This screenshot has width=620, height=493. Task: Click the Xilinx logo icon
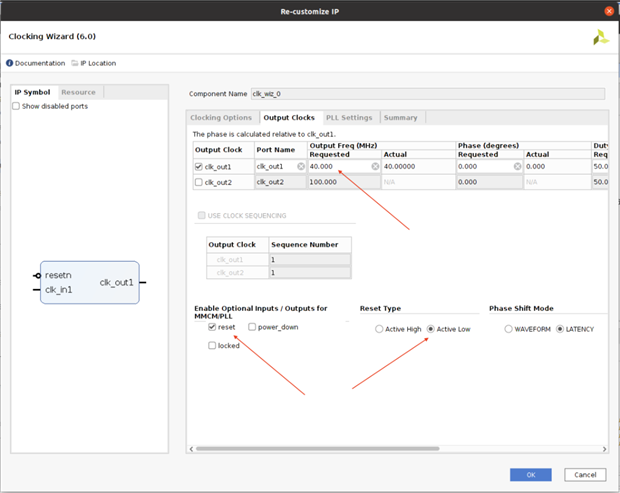point(600,37)
